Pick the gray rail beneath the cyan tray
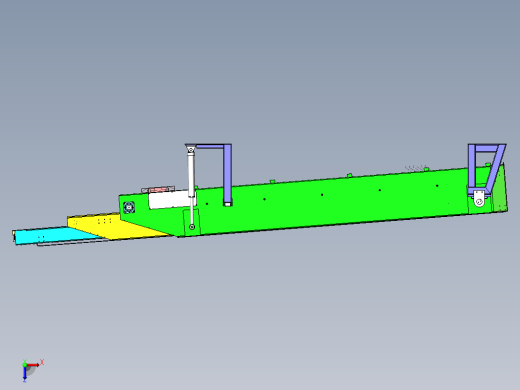Image resolution: width=520 pixels, height=390 pixels. 72,243
